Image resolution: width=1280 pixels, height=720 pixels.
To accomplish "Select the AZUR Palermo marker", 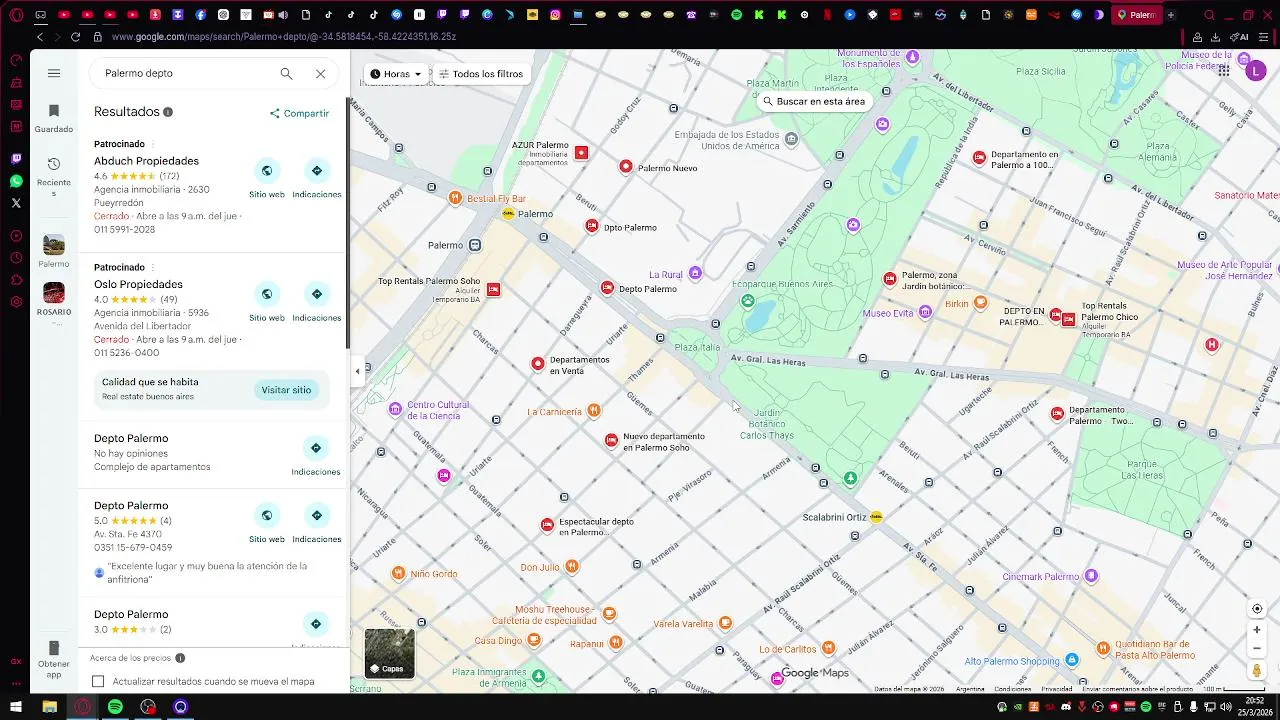I will pos(581,152).
